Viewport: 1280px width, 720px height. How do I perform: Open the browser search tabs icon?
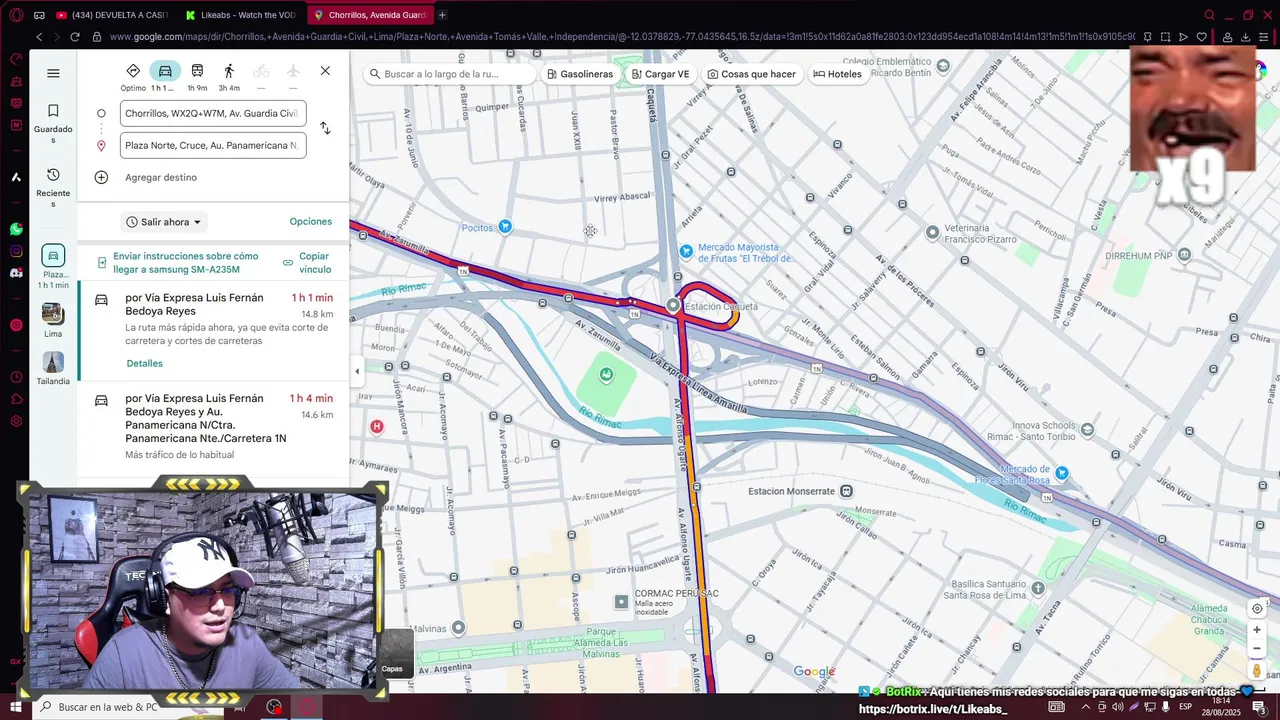click(1209, 15)
